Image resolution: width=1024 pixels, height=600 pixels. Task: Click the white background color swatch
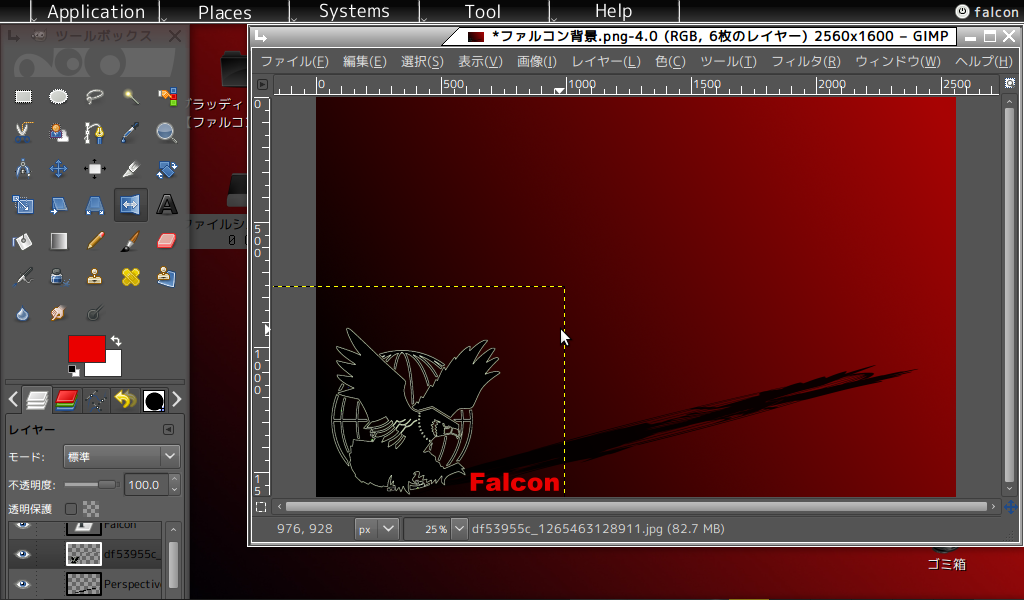pyautogui.click(x=111, y=369)
